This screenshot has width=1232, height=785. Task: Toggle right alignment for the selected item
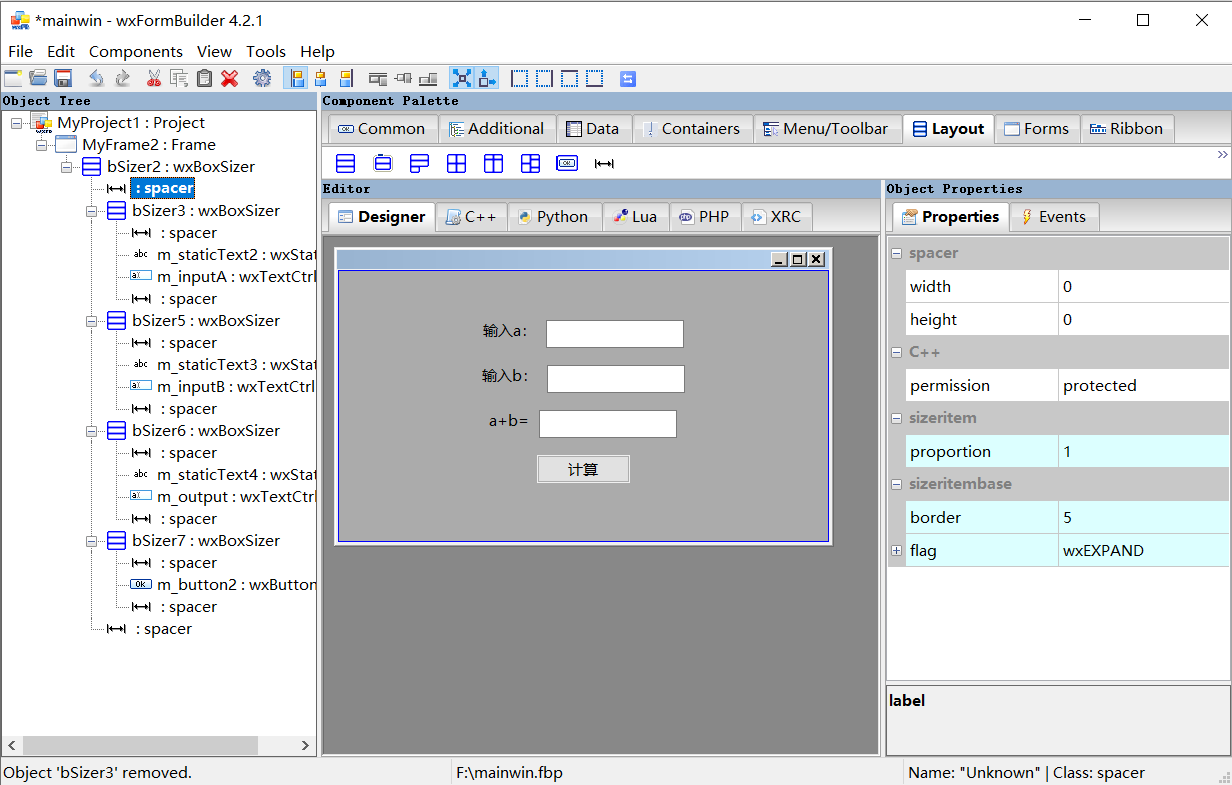click(x=345, y=78)
